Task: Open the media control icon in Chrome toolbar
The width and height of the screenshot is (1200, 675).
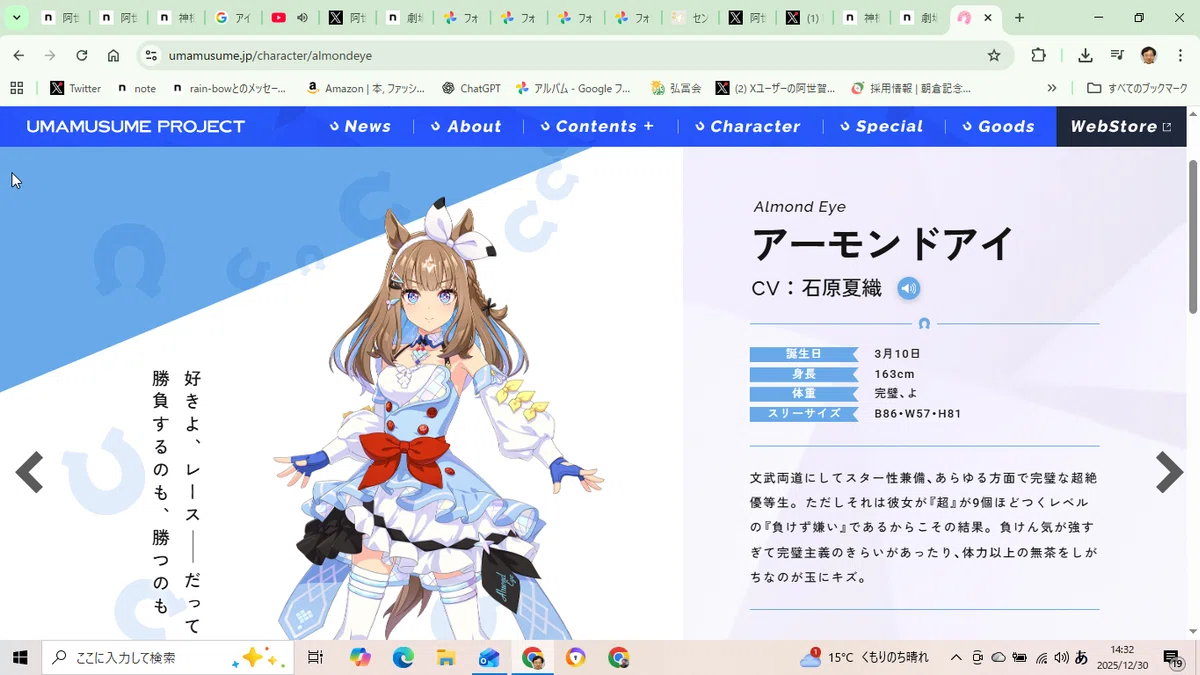Action: click(x=1117, y=56)
